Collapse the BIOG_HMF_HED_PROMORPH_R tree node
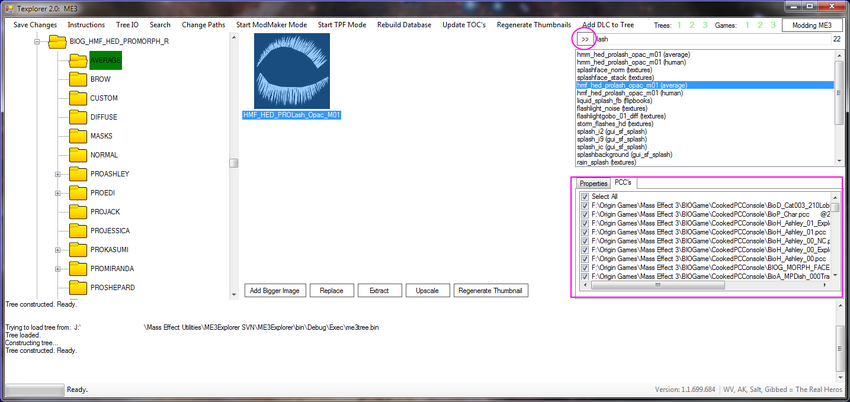Screen dimensions: 850x402 (37, 41)
